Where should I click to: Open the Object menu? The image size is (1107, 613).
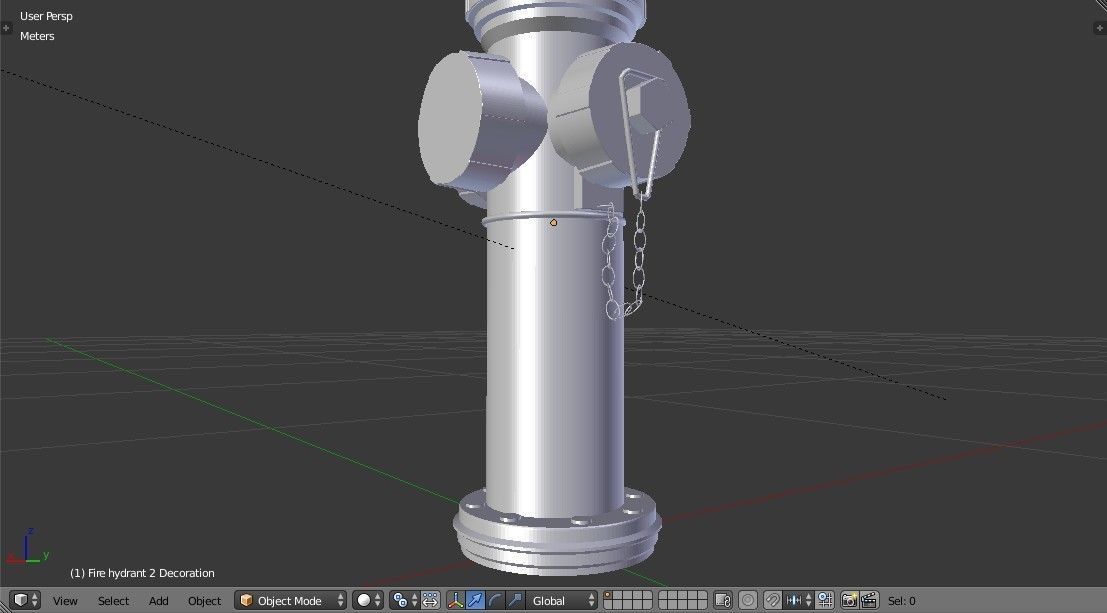204,601
